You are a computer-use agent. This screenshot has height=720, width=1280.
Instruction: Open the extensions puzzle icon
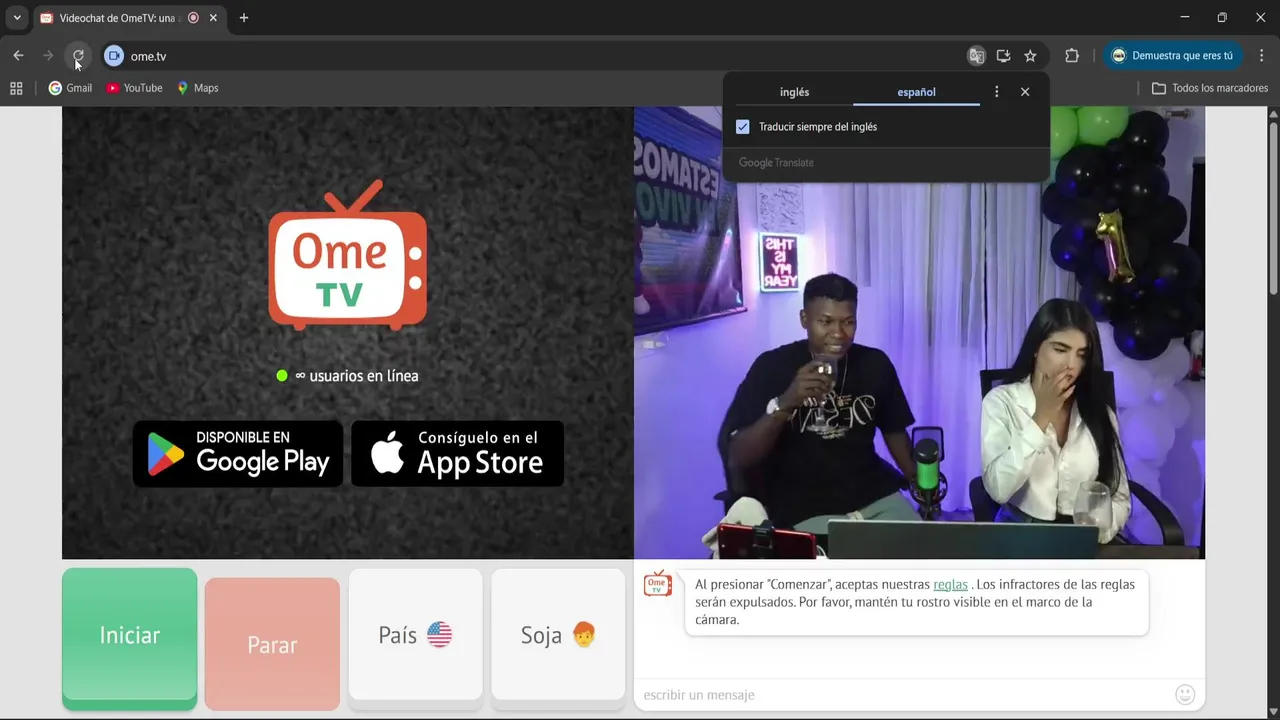click(1072, 56)
